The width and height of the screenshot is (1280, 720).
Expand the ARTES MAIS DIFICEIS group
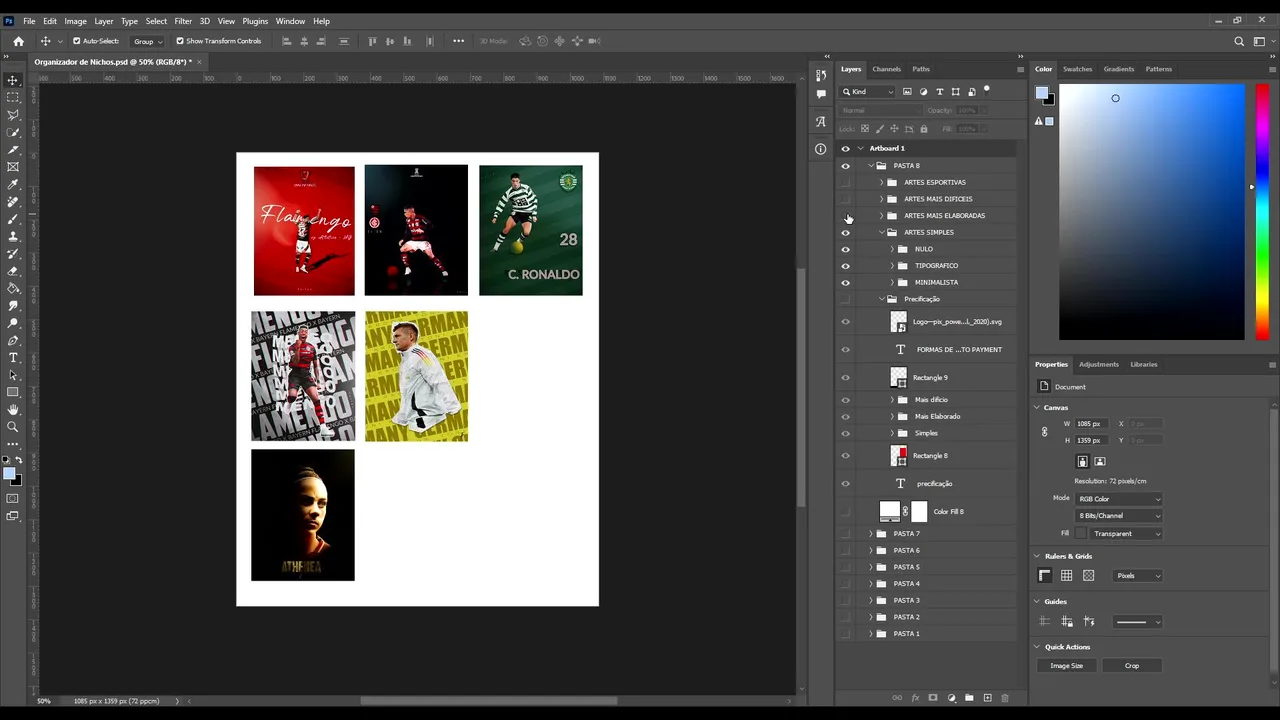click(x=881, y=199)
